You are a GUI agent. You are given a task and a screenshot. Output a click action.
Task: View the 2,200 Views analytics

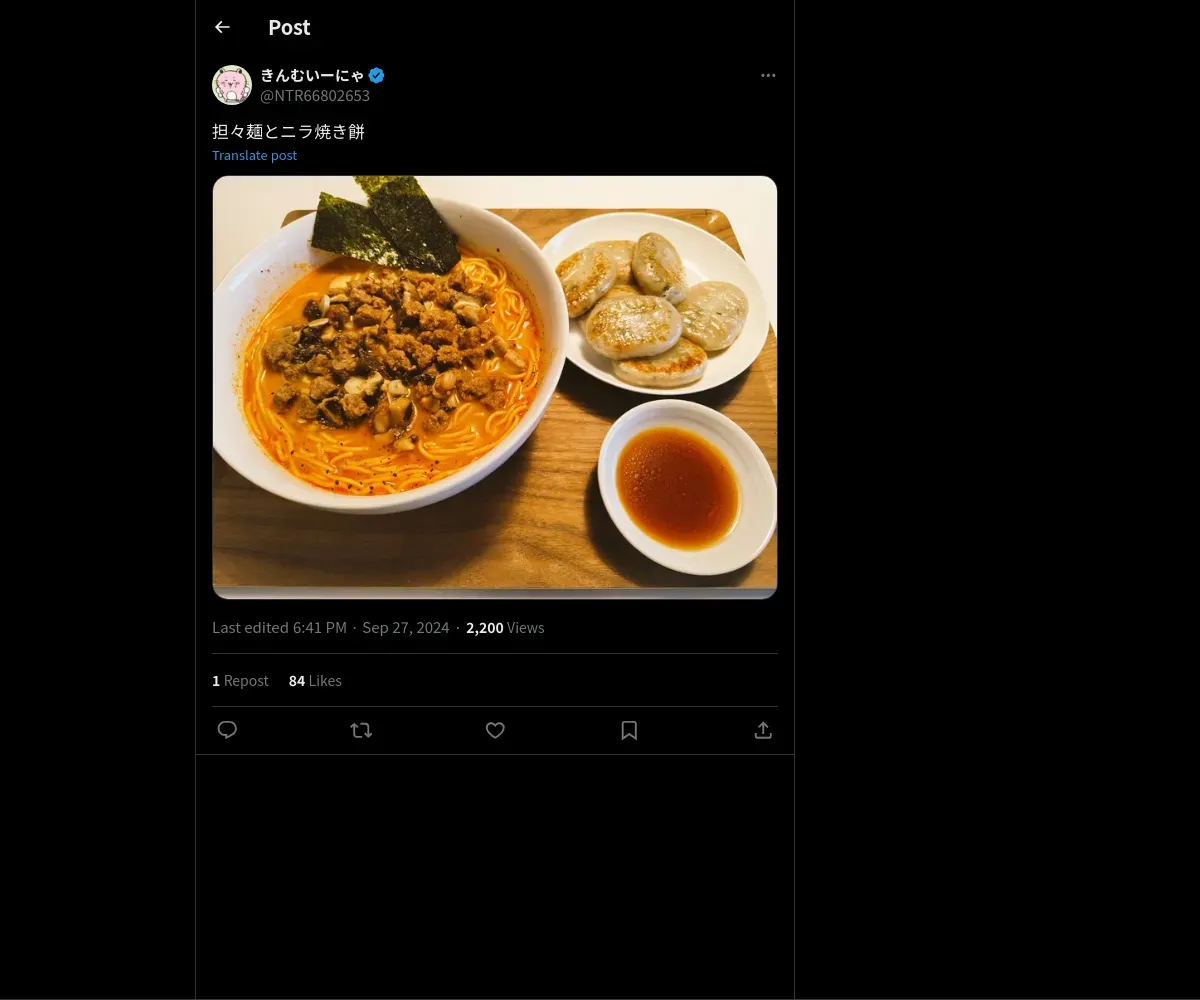(x=505, y=628)
